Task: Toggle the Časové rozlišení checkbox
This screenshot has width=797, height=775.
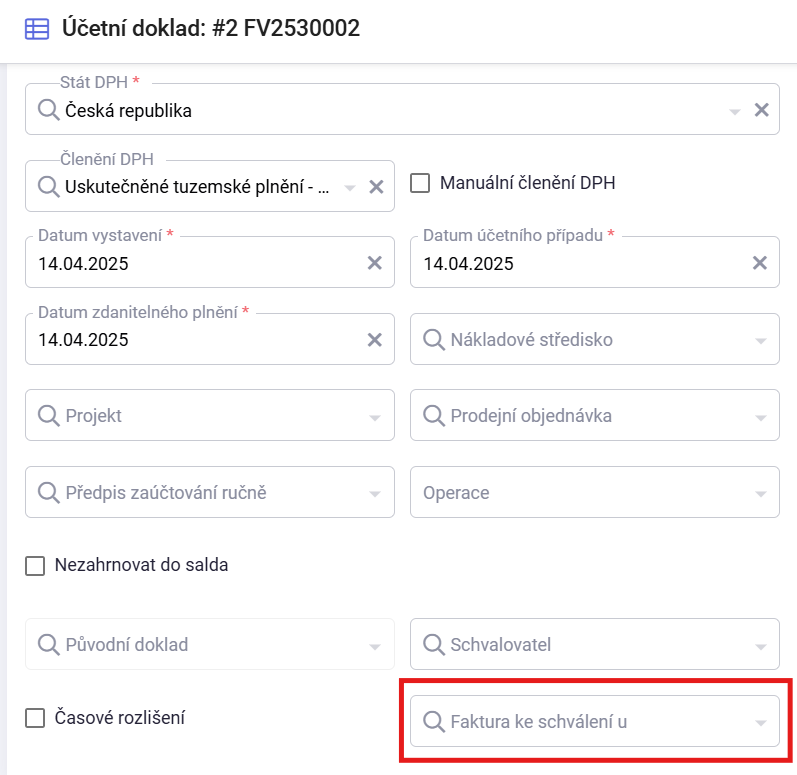Action: point(35,718)
